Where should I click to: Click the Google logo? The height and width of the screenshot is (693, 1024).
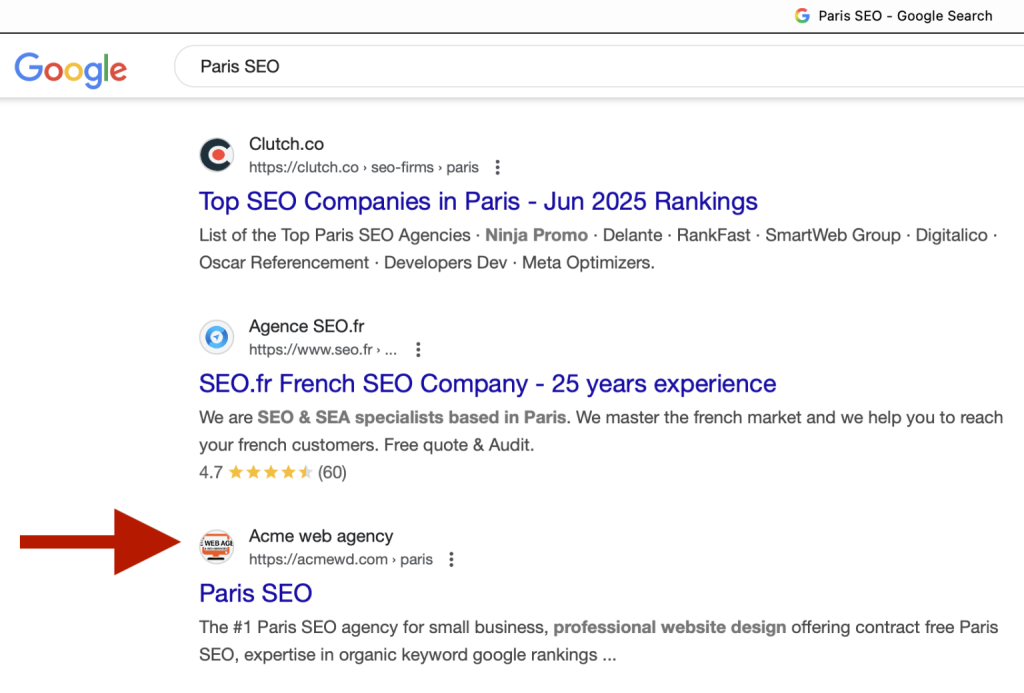pyautogui.click(x=71, y=69)
